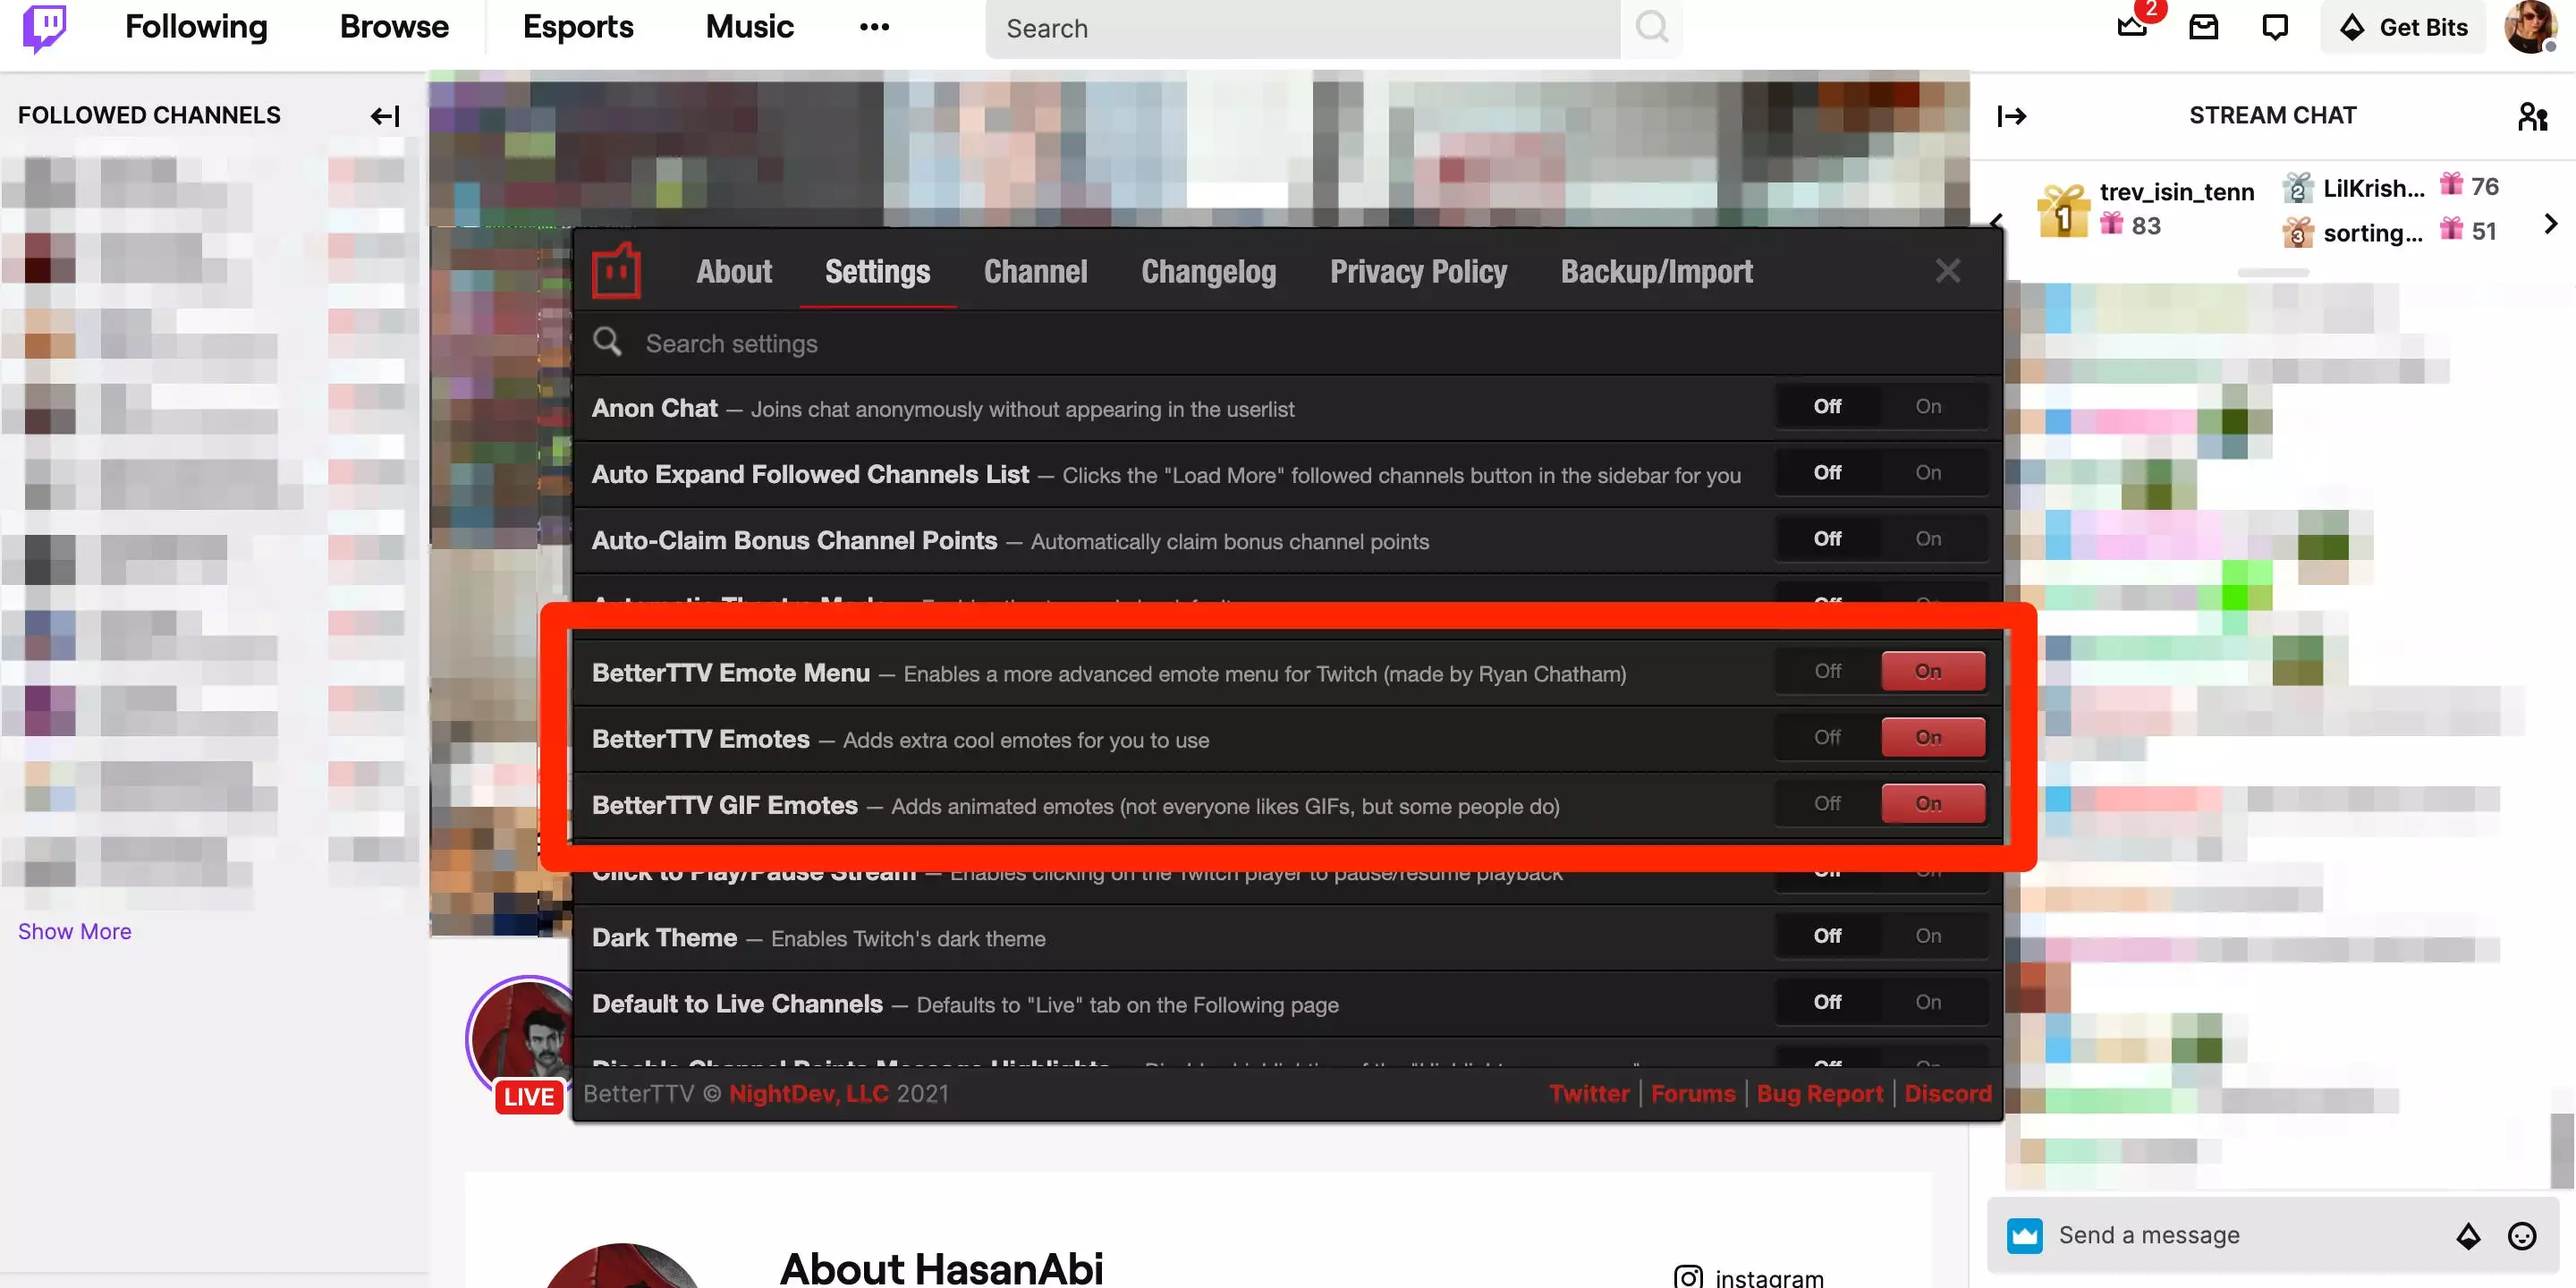Open the Backup/Import tab
This screenshot has width=2576, height=1288.
point(1656,271)
